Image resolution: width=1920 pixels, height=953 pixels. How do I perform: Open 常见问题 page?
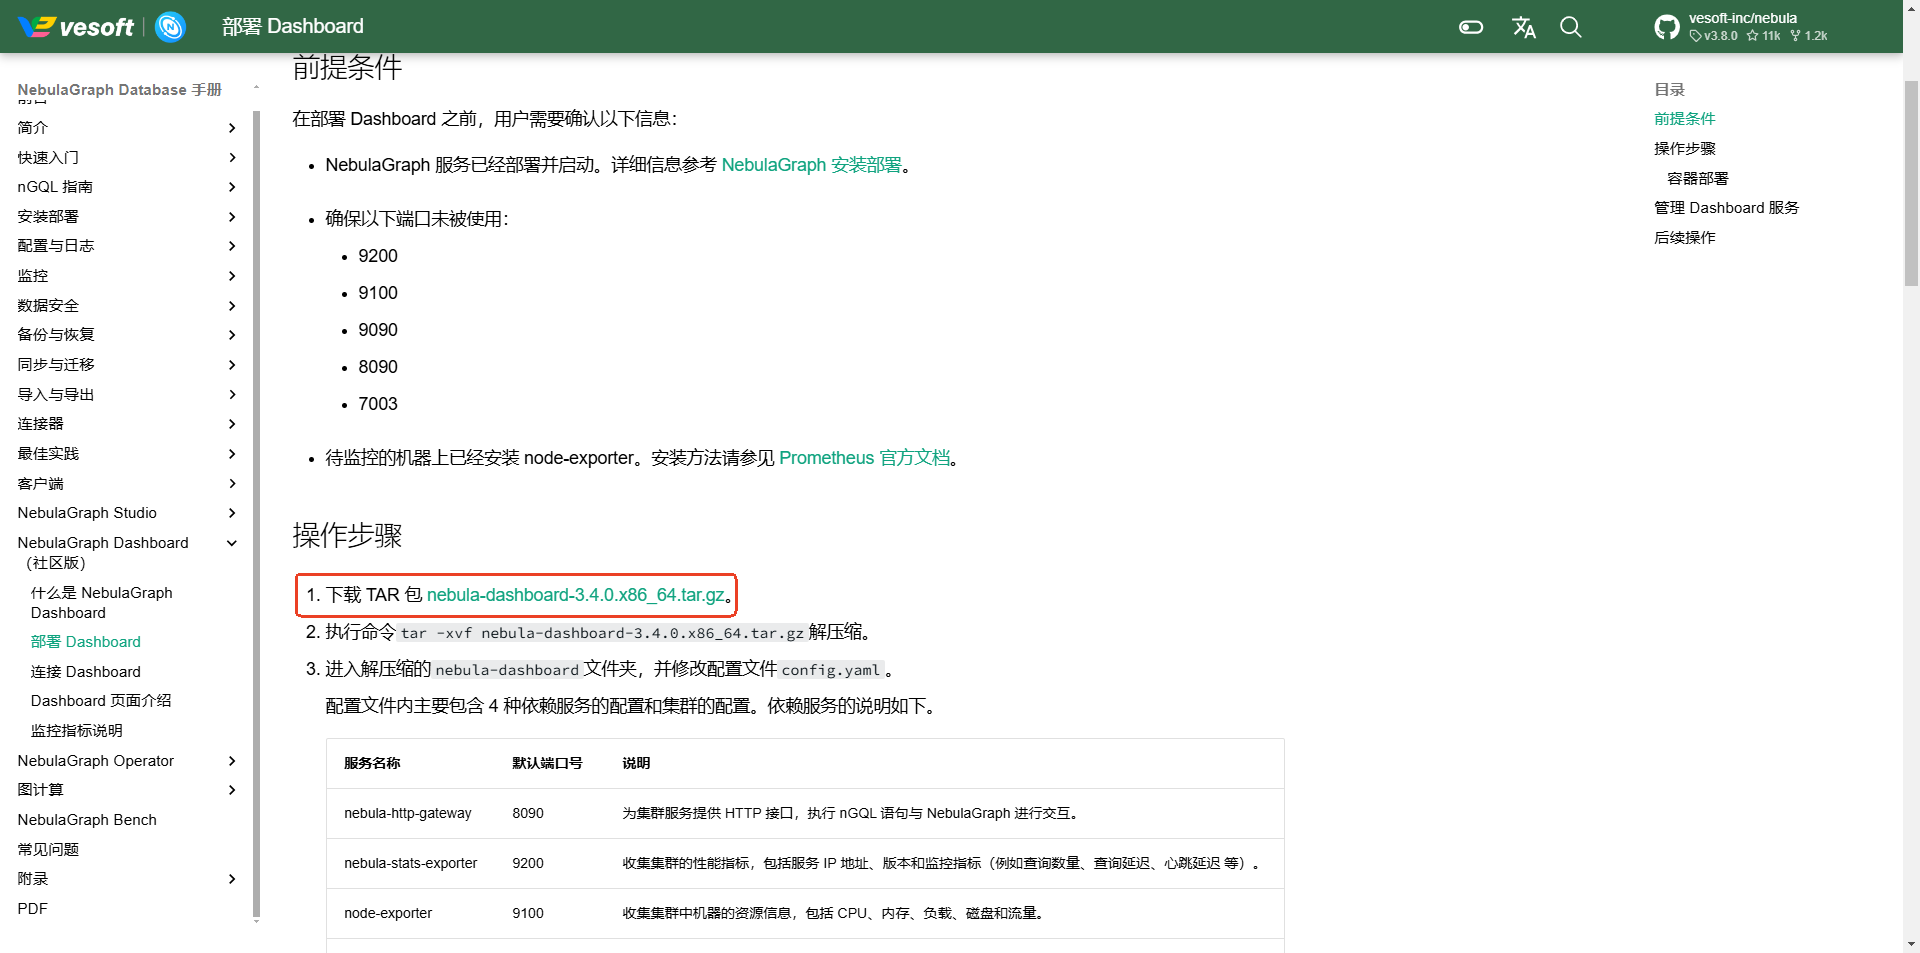click(48, 850)
